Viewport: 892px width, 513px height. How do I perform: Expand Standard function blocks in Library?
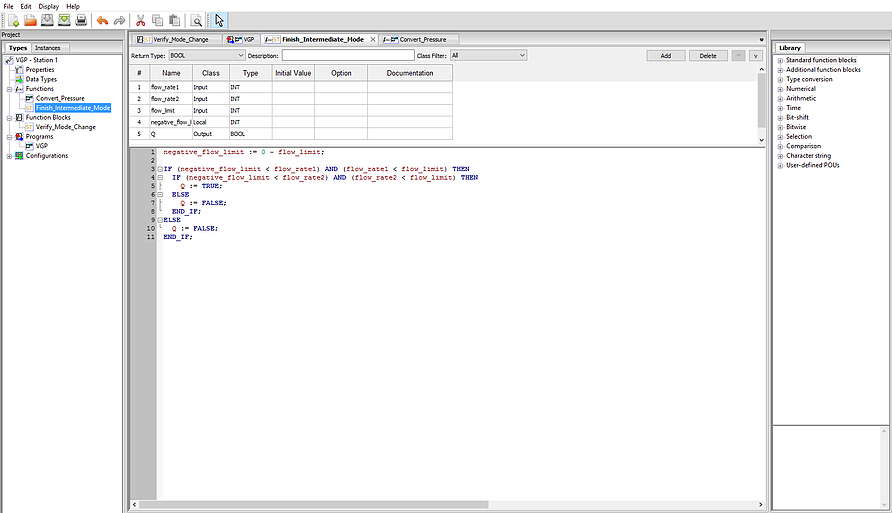tap(780, 61)
